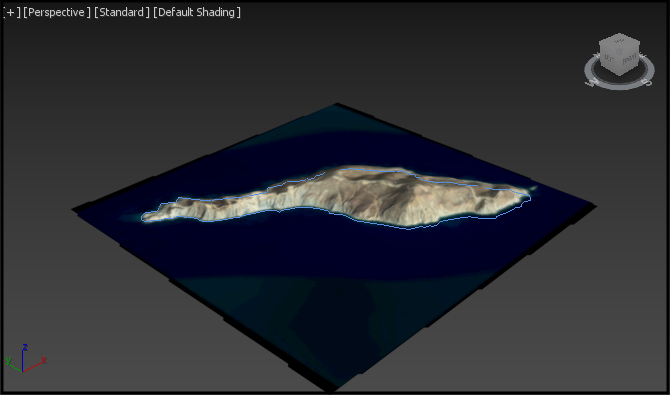Open the [Standard] viewport quality menu

(x=122, y=12)
